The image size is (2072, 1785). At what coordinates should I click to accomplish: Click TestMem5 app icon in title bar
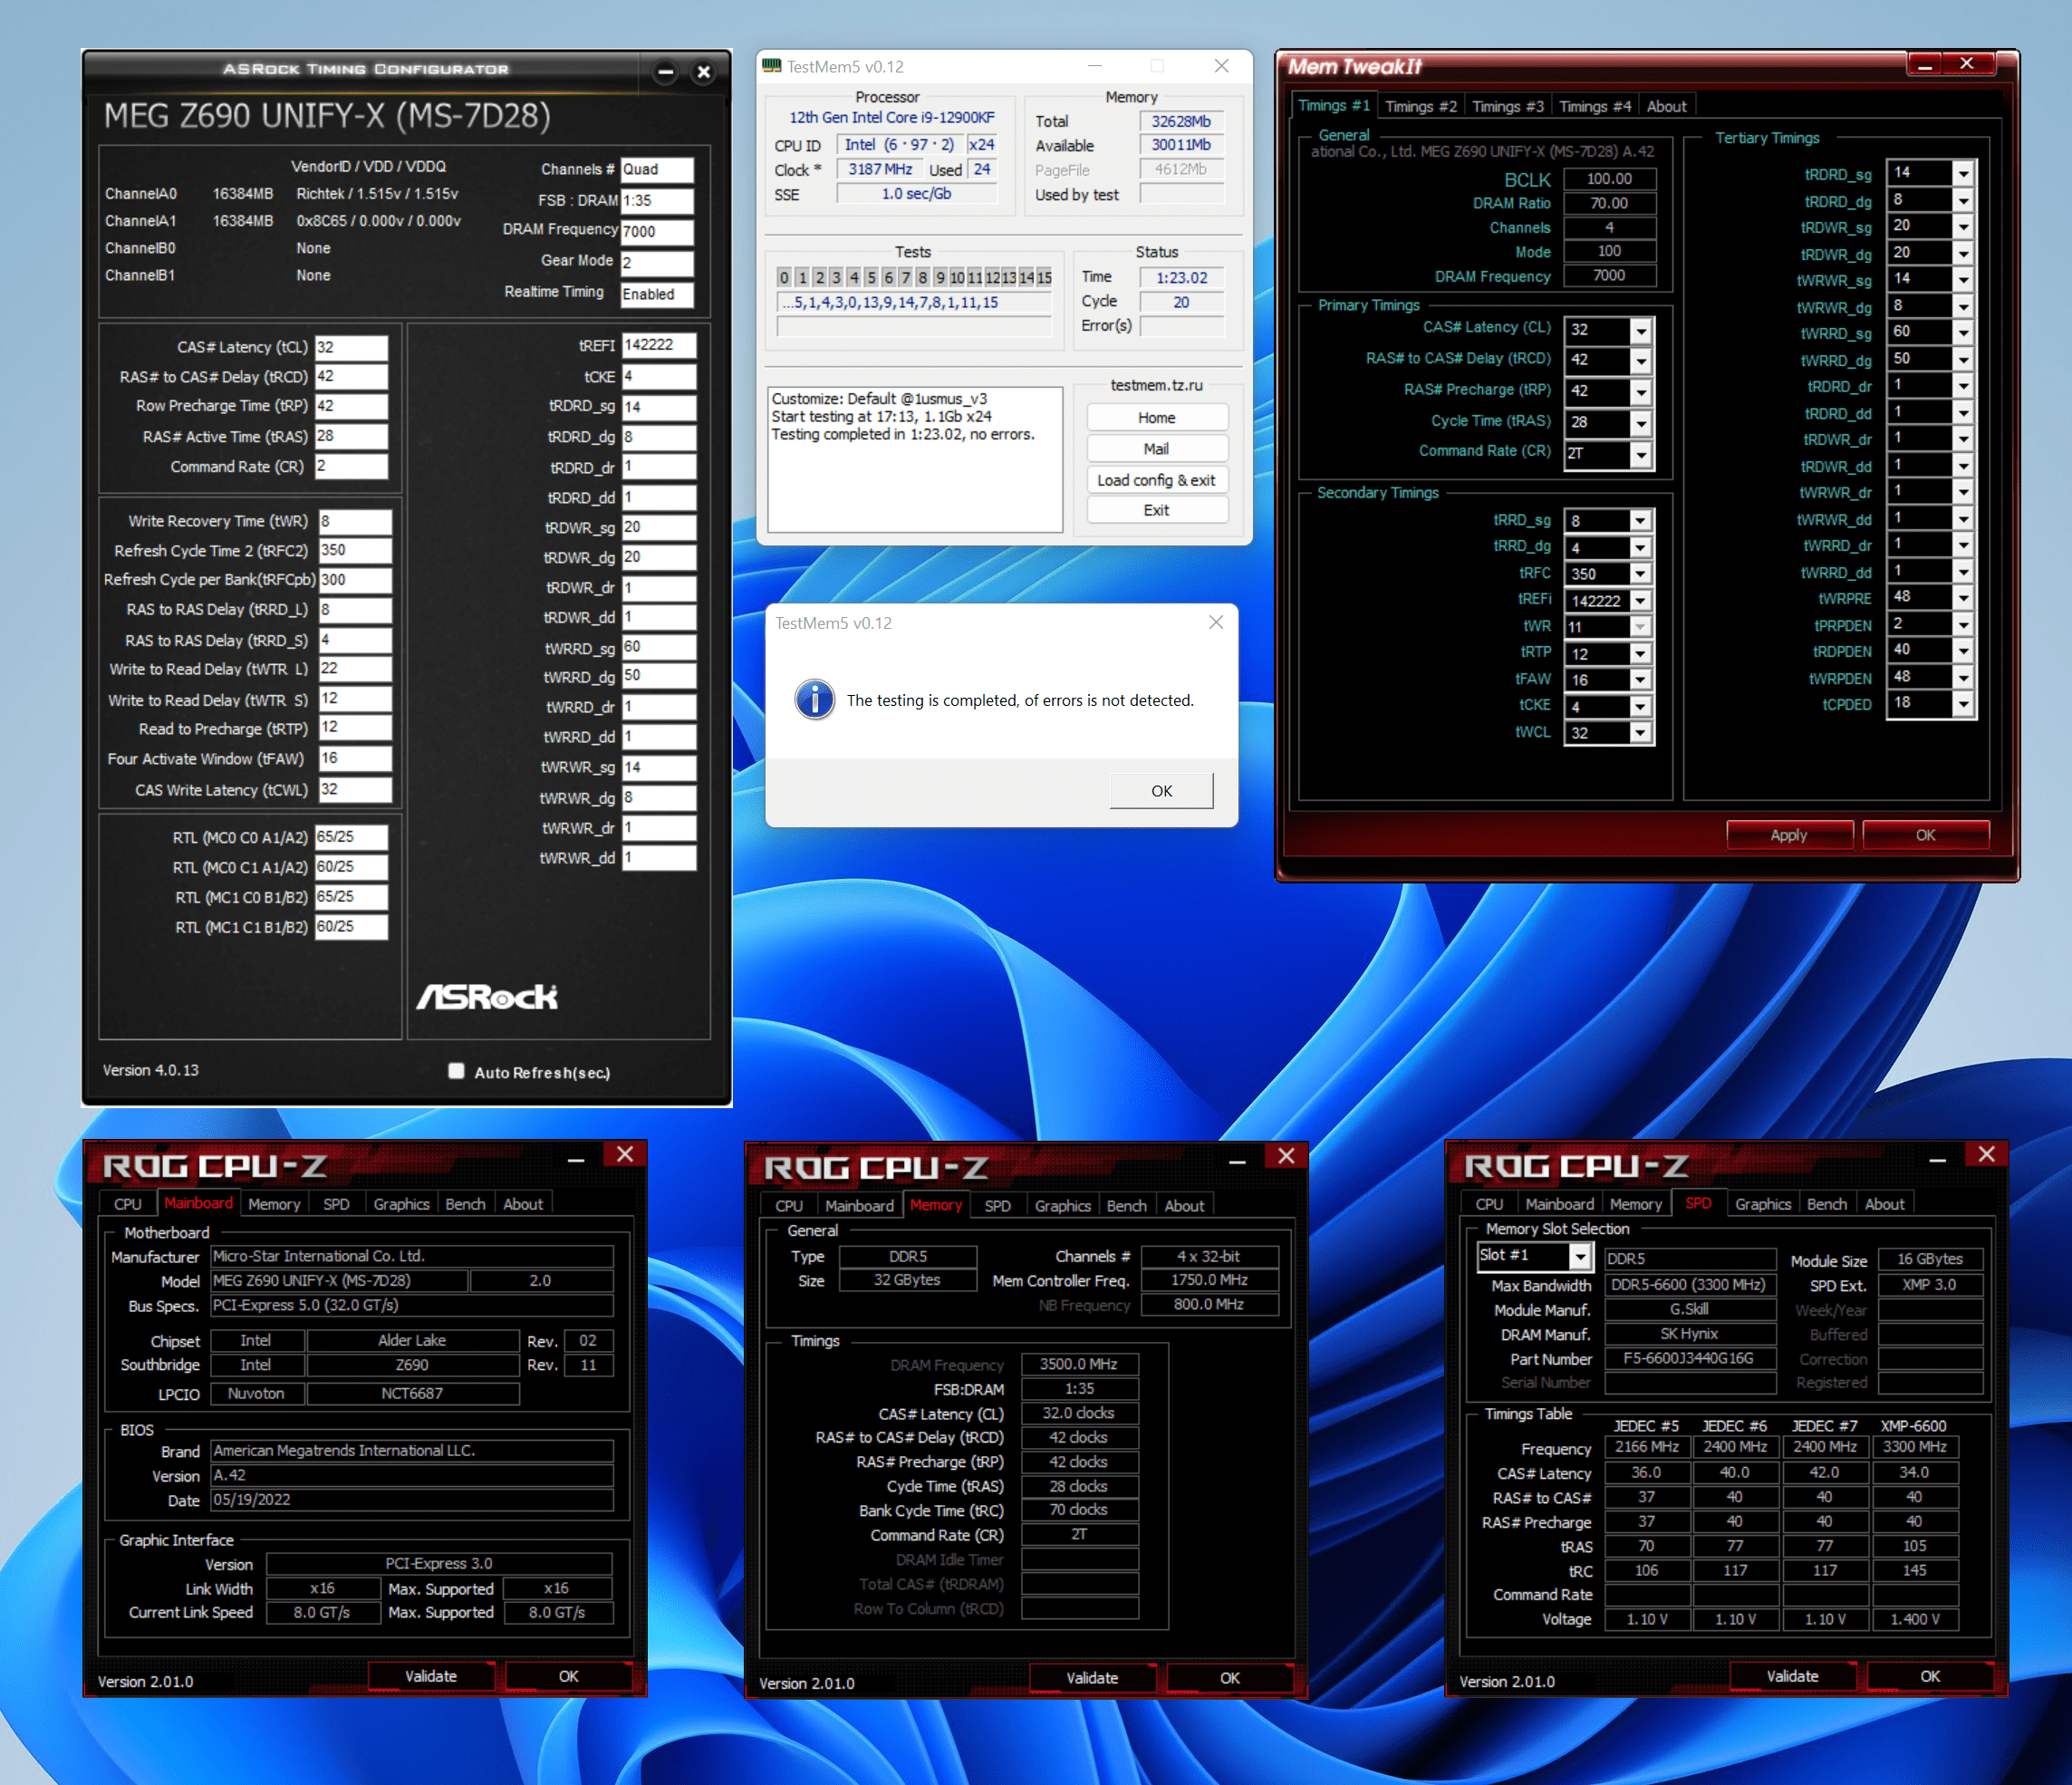[771, 66]
